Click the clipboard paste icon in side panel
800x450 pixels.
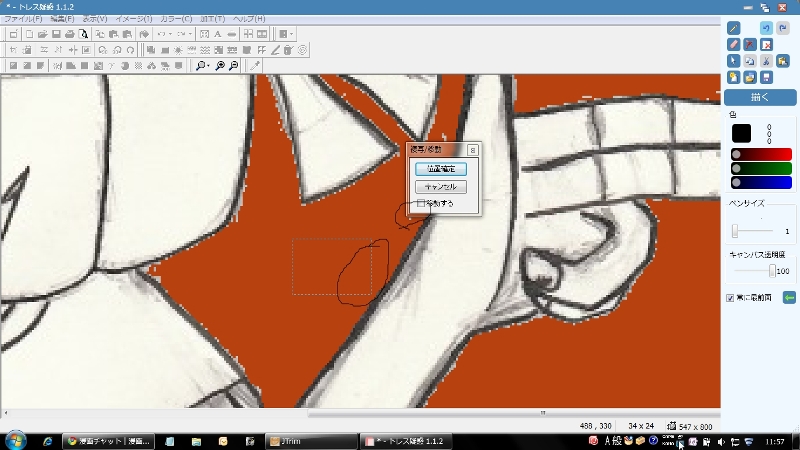(783, 61)
